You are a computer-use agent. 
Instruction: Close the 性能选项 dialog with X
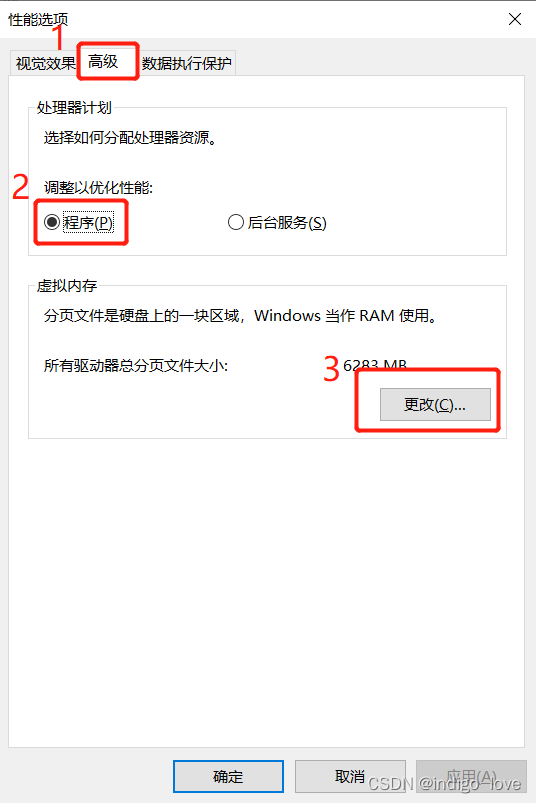514,19
